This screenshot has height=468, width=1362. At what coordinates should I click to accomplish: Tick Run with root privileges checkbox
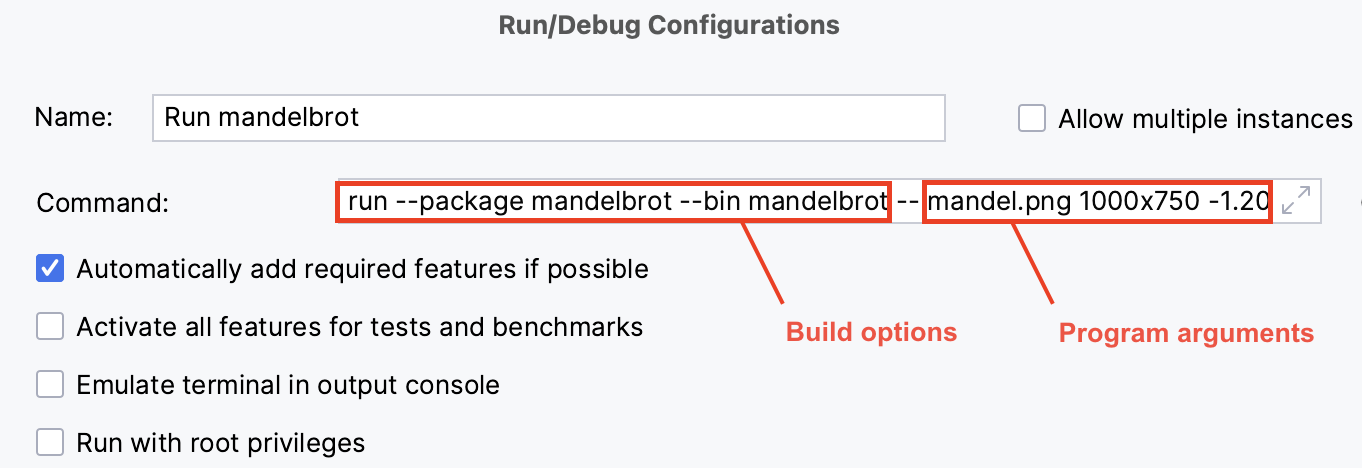click(x=50, y=442)
